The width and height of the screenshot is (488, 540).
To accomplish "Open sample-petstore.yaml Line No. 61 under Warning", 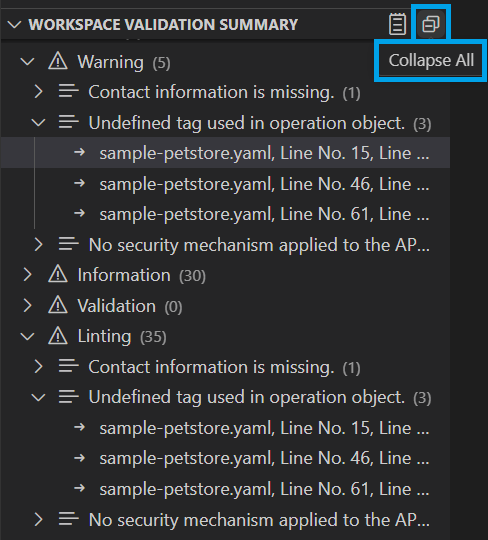I will 264,214.
